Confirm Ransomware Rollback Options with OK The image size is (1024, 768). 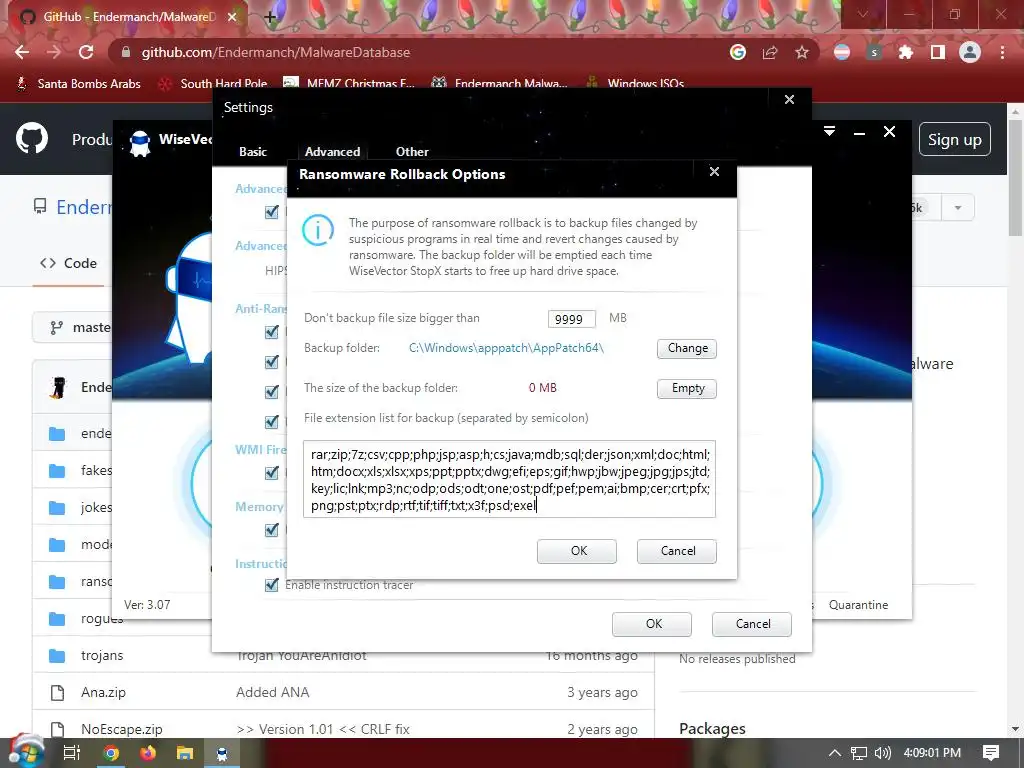[577, 551]
